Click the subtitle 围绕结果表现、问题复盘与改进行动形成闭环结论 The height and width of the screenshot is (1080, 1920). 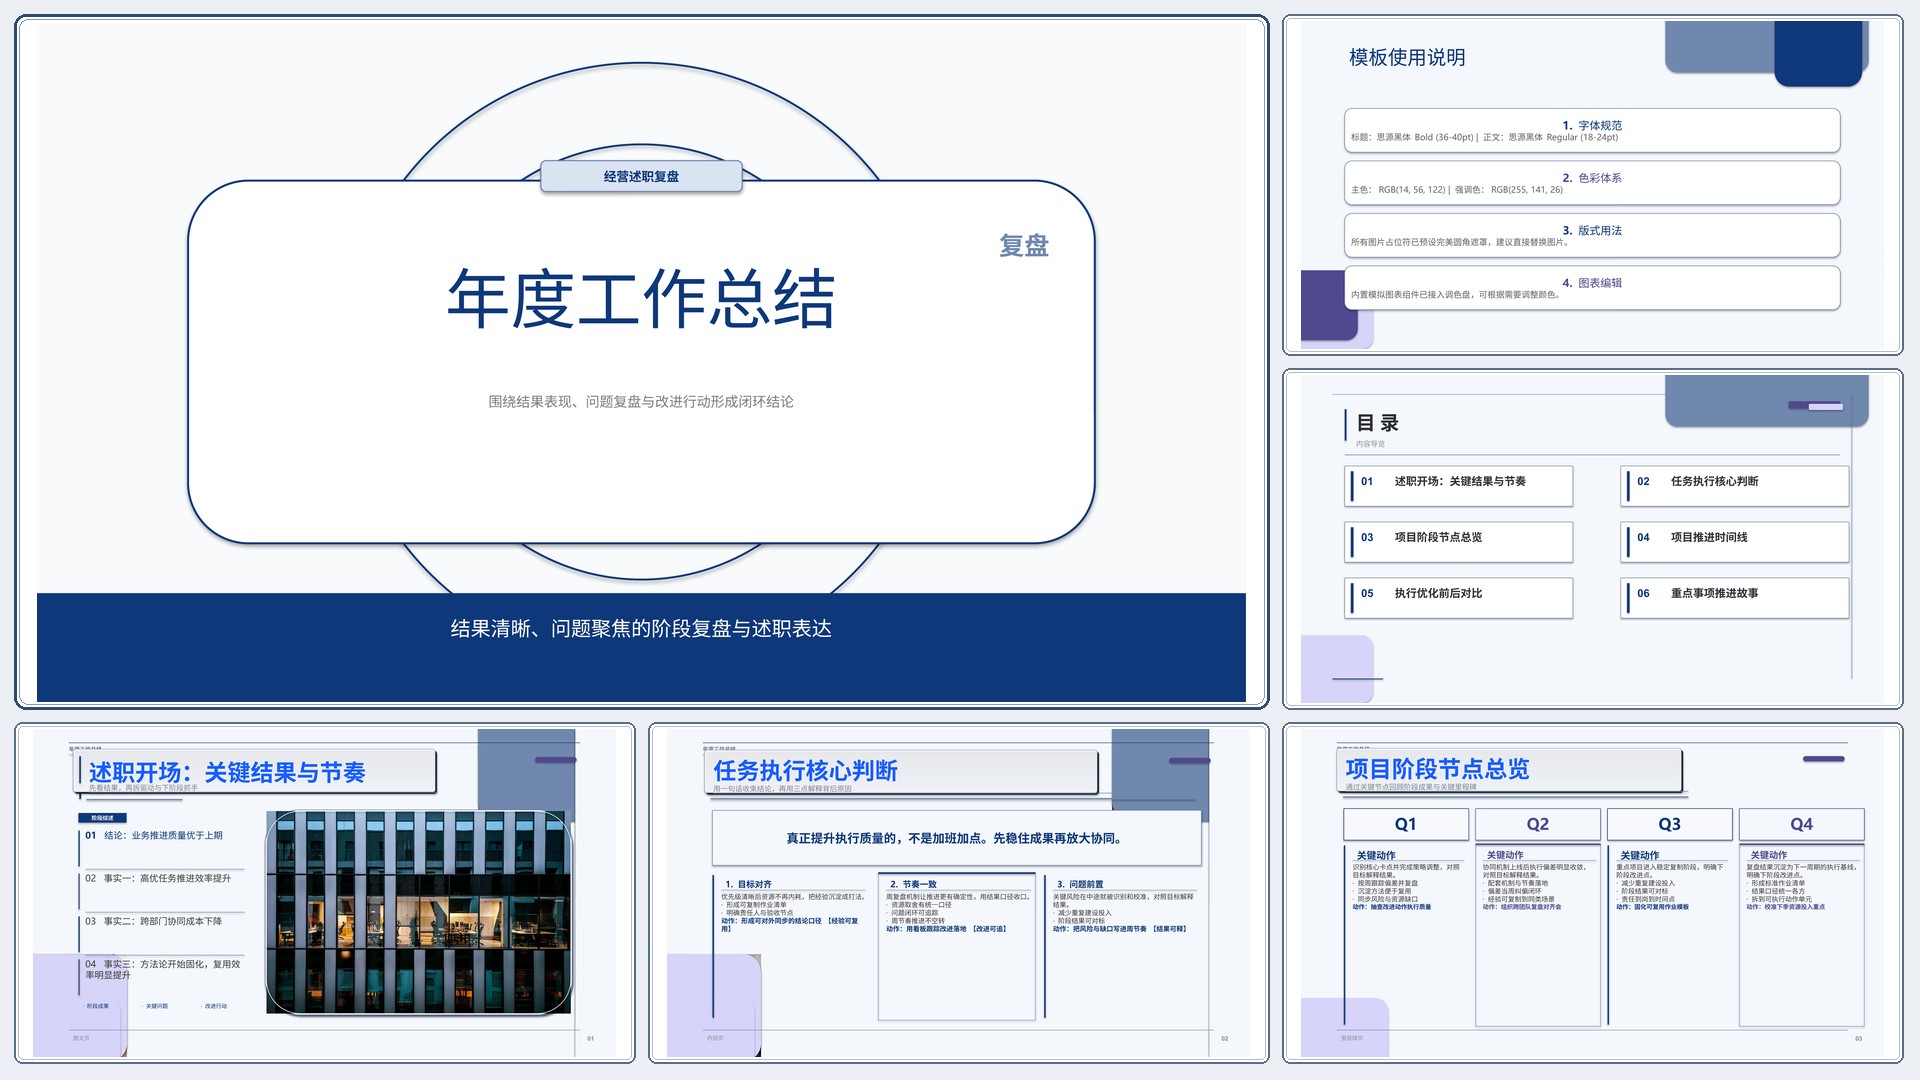coord(641,402)
